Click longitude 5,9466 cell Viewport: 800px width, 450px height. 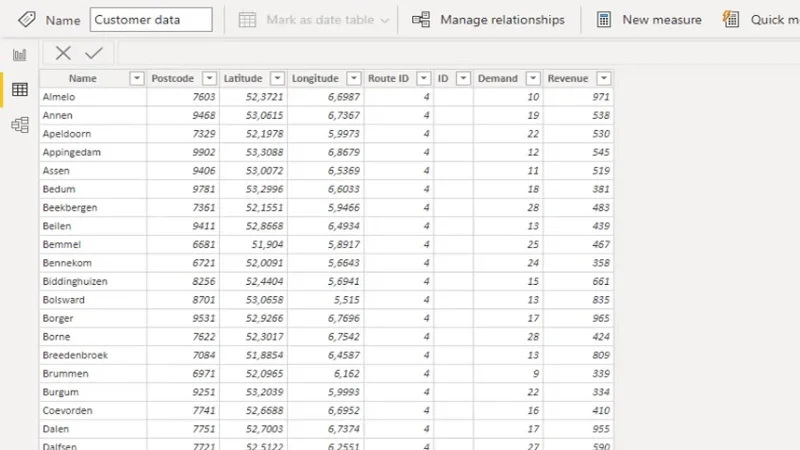[x=326, y=208]
